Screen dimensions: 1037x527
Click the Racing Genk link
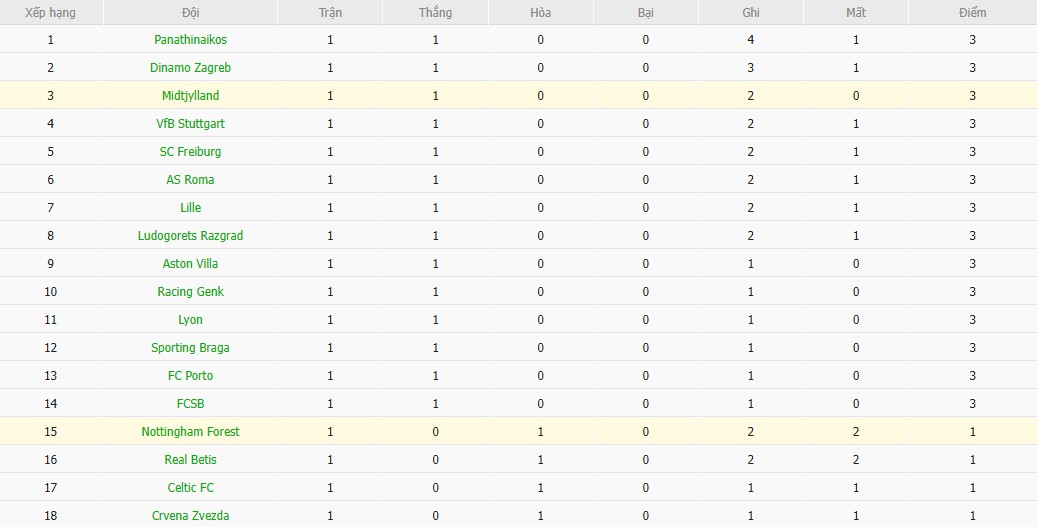(x=190, y=292)
